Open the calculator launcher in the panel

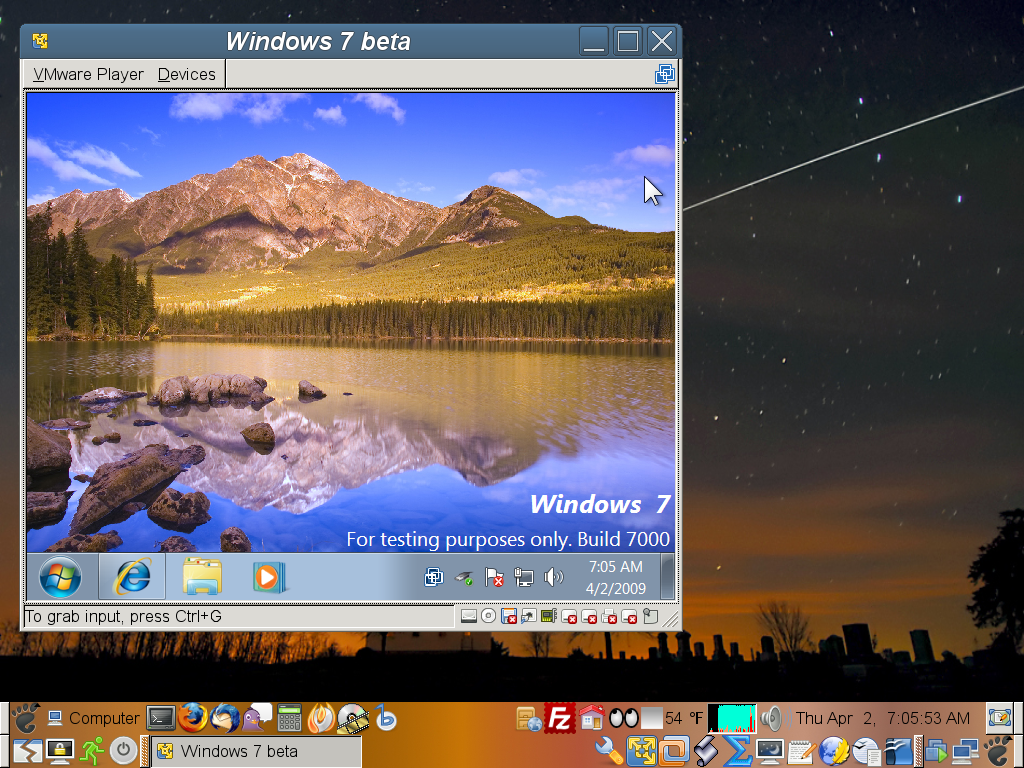290,717
